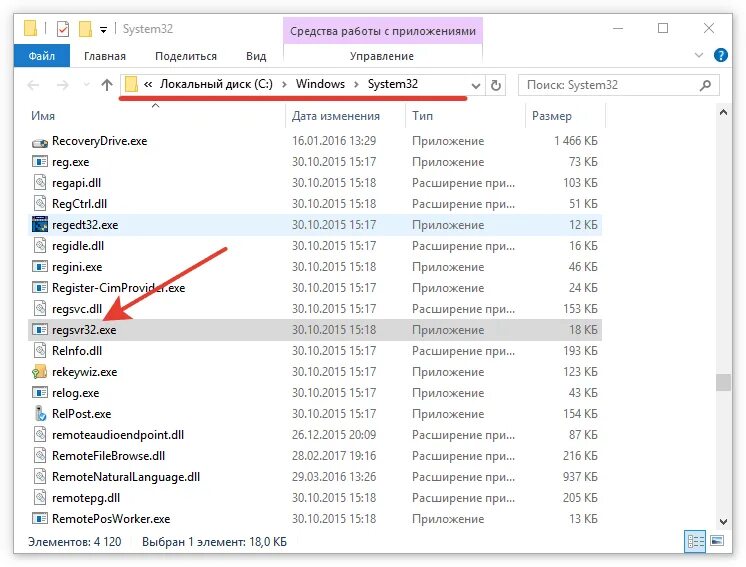Click the ReInfo.dll file icon
The image size is (746, 567).
[40, 351]
